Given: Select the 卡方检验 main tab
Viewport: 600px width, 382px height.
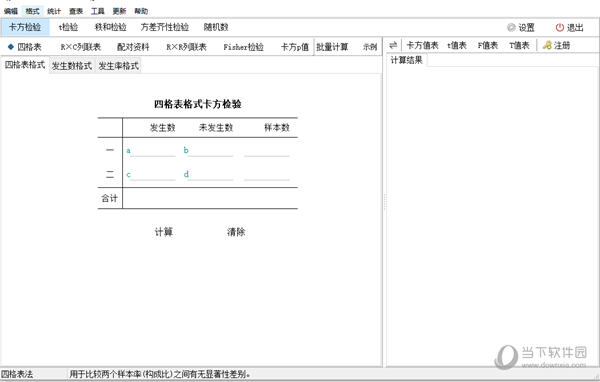Looking at the screenshot, I should pyautogui.click(x=25, y=27).
